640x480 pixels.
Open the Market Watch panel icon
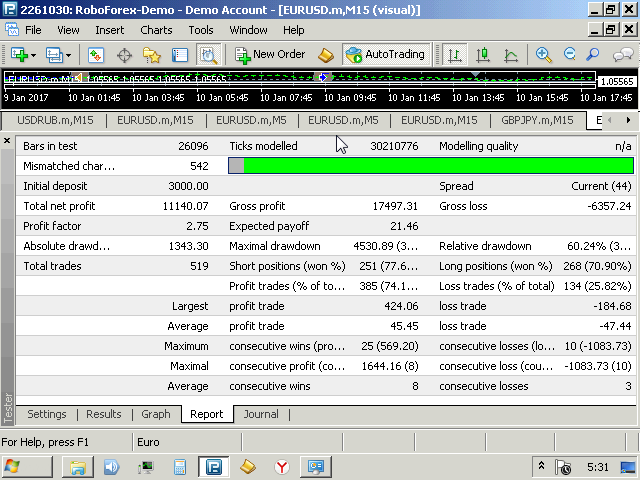point(96,55)
